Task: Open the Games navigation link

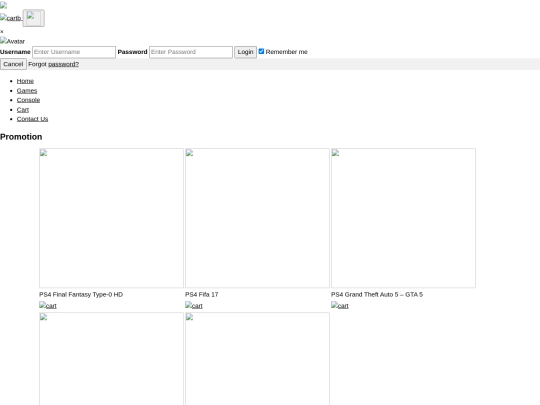Action: click(27, 91)
